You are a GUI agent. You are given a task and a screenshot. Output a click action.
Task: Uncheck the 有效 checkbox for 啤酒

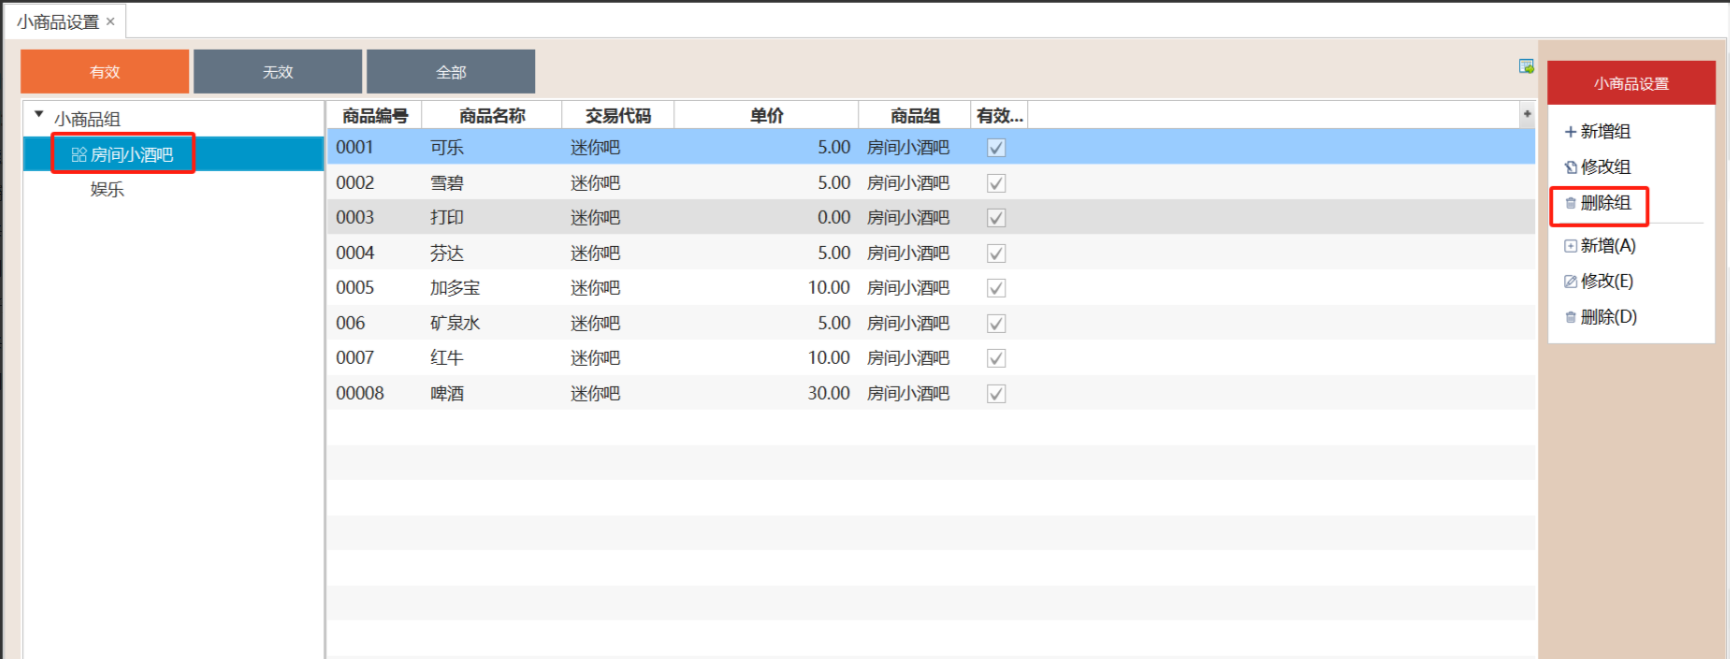996,394
